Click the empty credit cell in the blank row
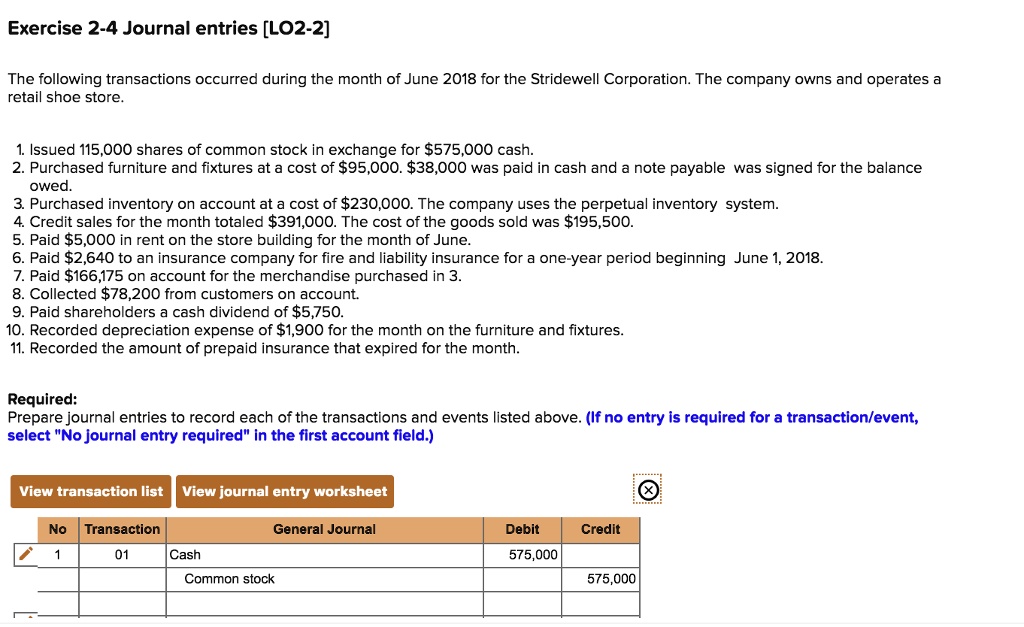Image resolution: width=1024 pixels, height=627 pixels. tap(601, 602)
